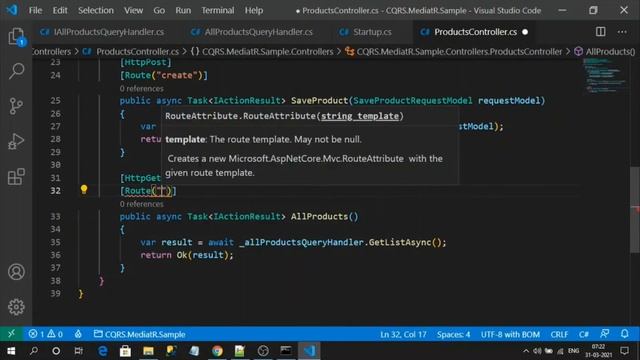Click line number 35 in gutter
Viewport: 640px width, 360px height.
(55, 242)
